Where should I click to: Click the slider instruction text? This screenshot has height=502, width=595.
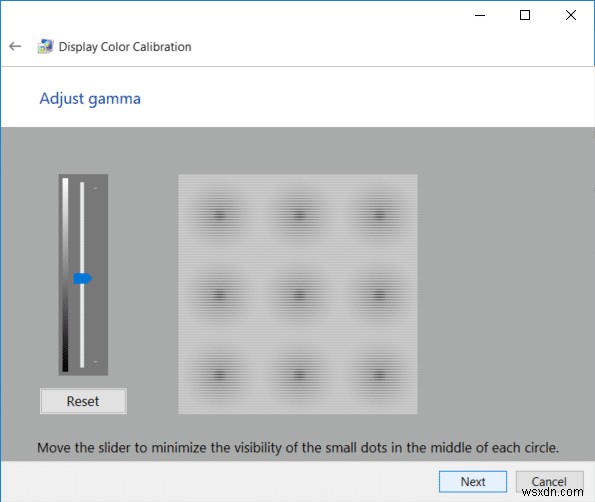[298, 448]
